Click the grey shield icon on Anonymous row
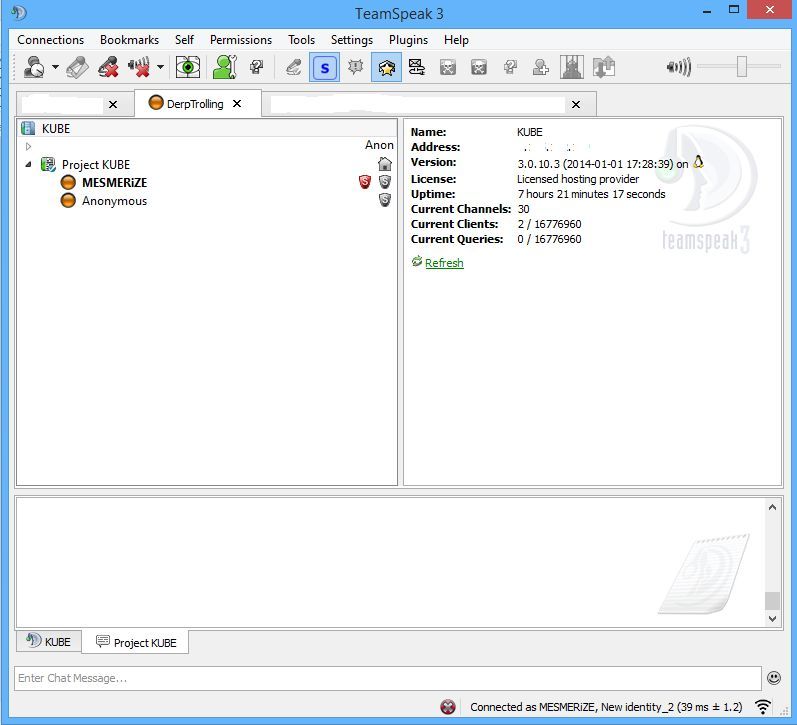 click(385, 200)
